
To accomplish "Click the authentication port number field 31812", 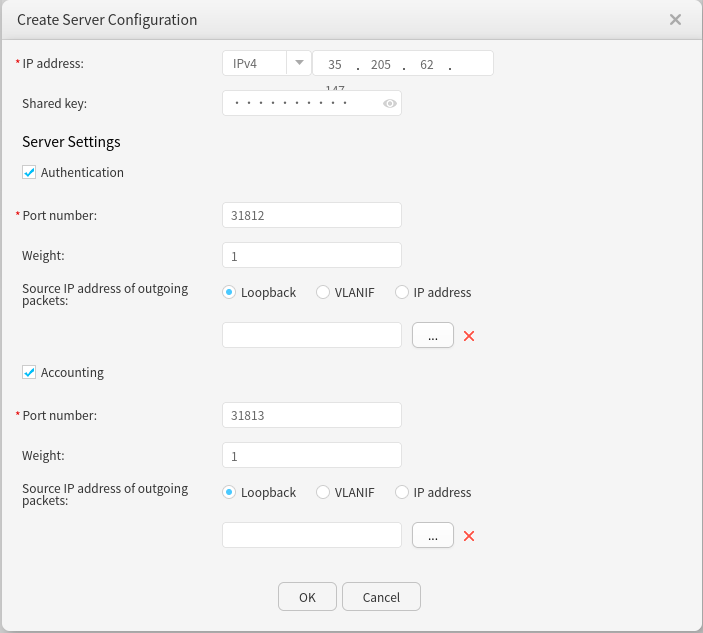I will pyautogui.click(x=311, y=215).
